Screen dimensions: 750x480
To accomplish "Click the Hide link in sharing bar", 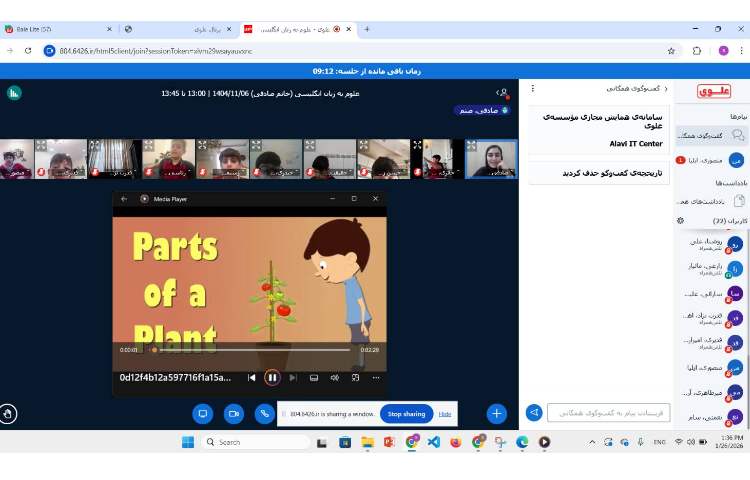I will coord(445,414).
